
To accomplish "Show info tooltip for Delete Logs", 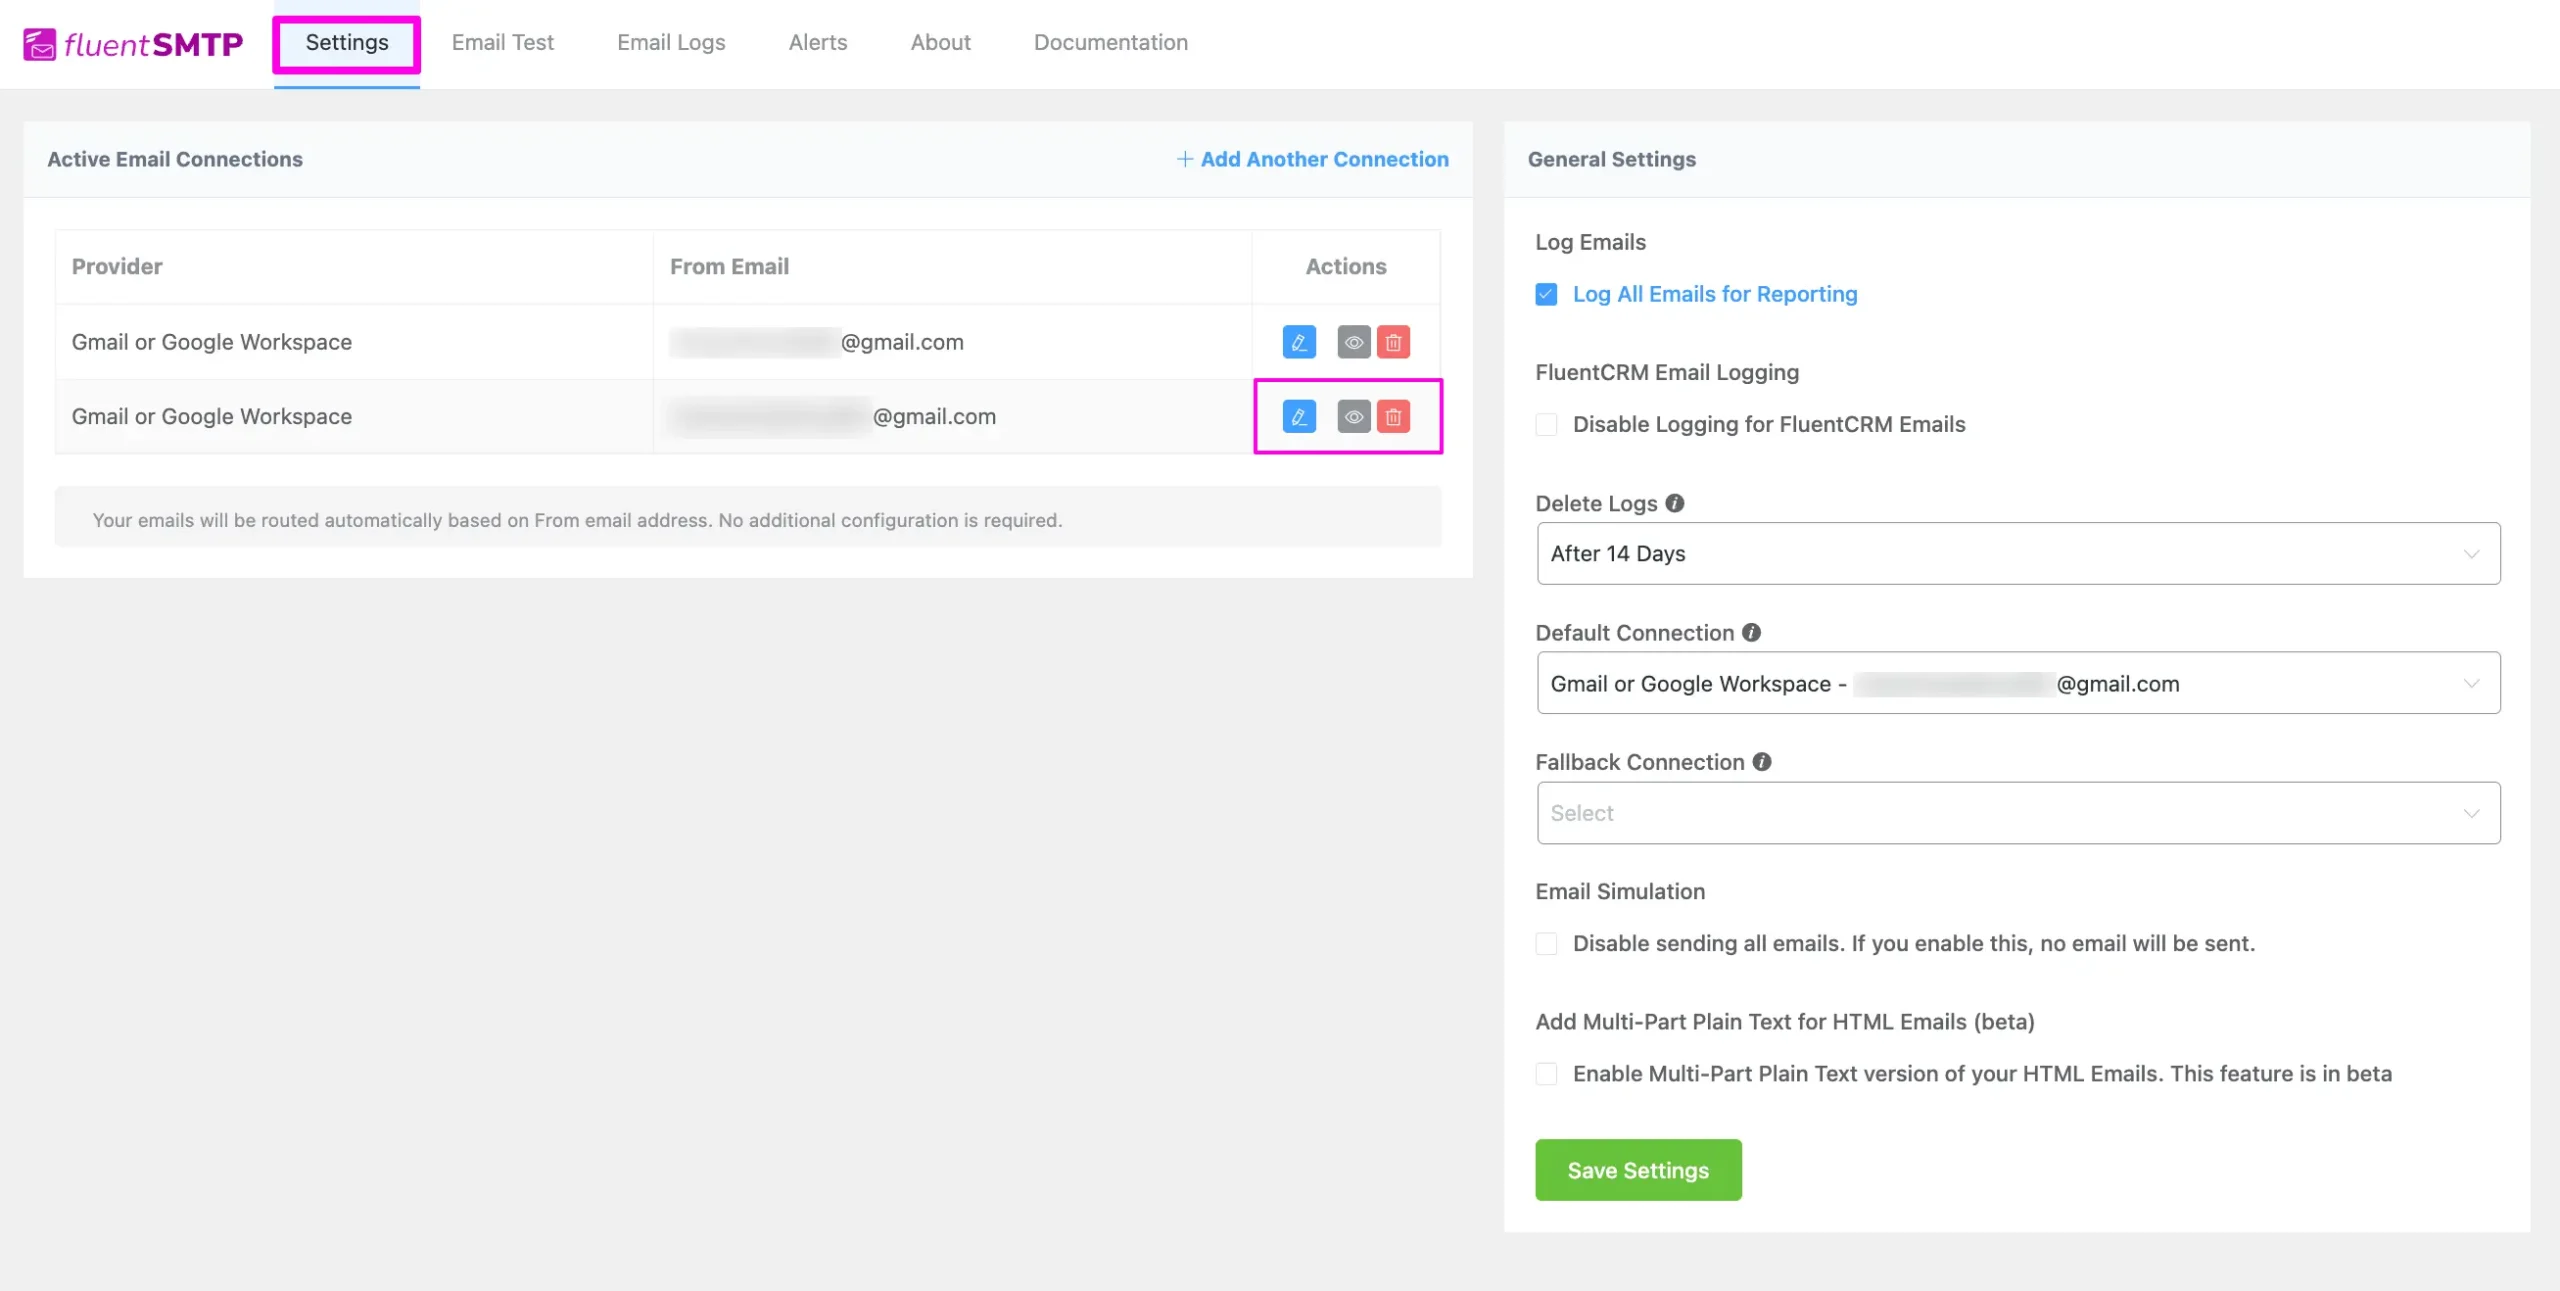I will coord(1675,503).
